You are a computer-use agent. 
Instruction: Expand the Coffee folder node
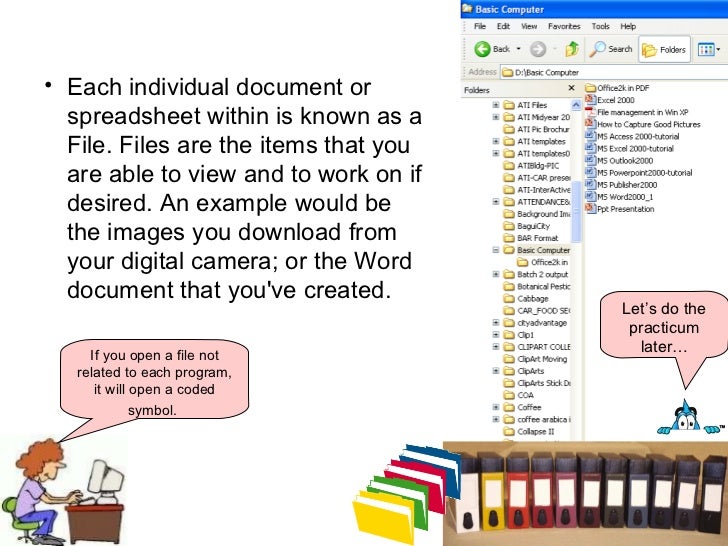496,407
